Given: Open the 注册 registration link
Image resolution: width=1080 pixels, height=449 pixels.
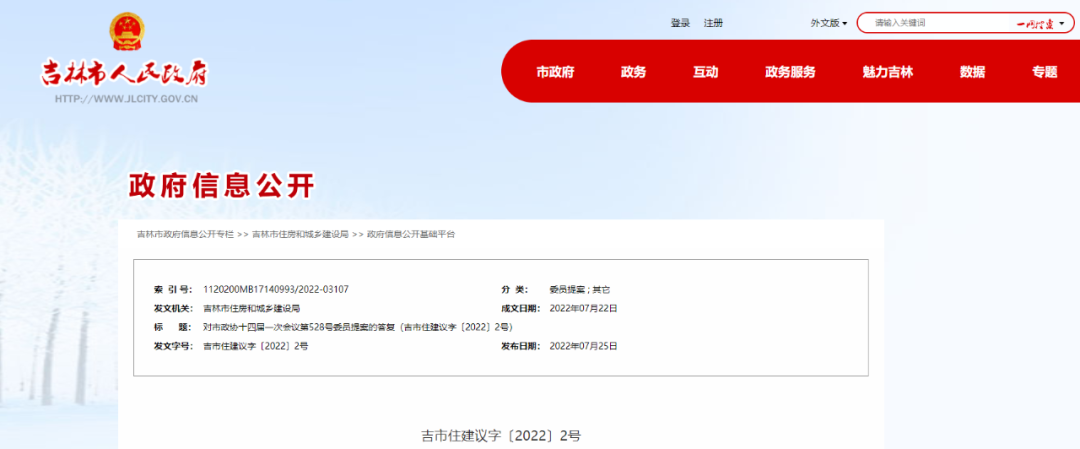Looking at the screenshot, I should coord(713,23).
